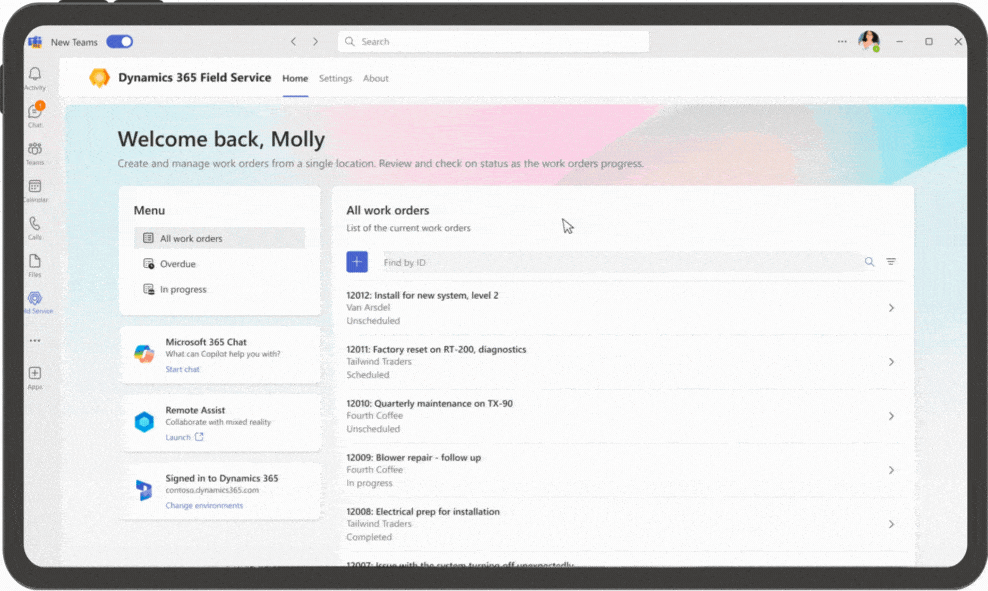Select the Field Service app icon
This screenshot has height=591, width=988.
point(35,298)
